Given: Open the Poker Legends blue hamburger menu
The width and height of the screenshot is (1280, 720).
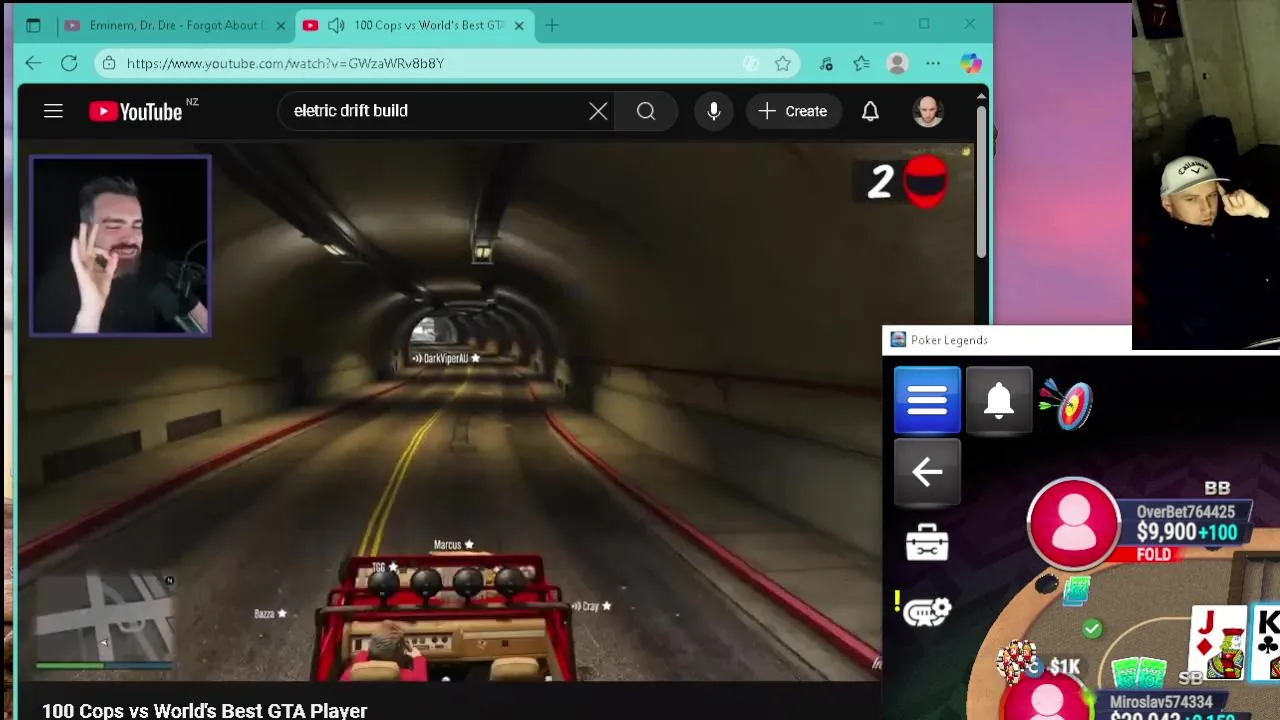Looking at the screenshot, I should click(x=927, y=401).
